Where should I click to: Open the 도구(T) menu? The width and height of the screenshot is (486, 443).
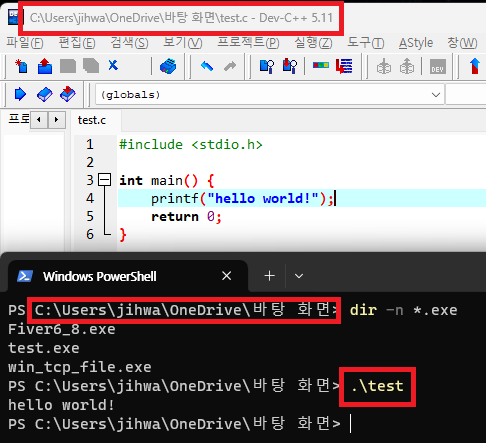(x=366, y=43)
